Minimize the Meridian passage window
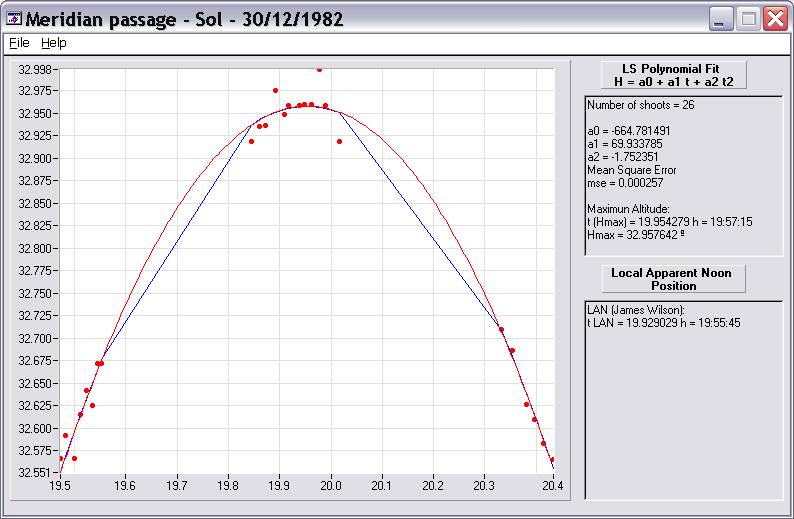This screenshot has width=794, height=519. [x=721, y=19]
